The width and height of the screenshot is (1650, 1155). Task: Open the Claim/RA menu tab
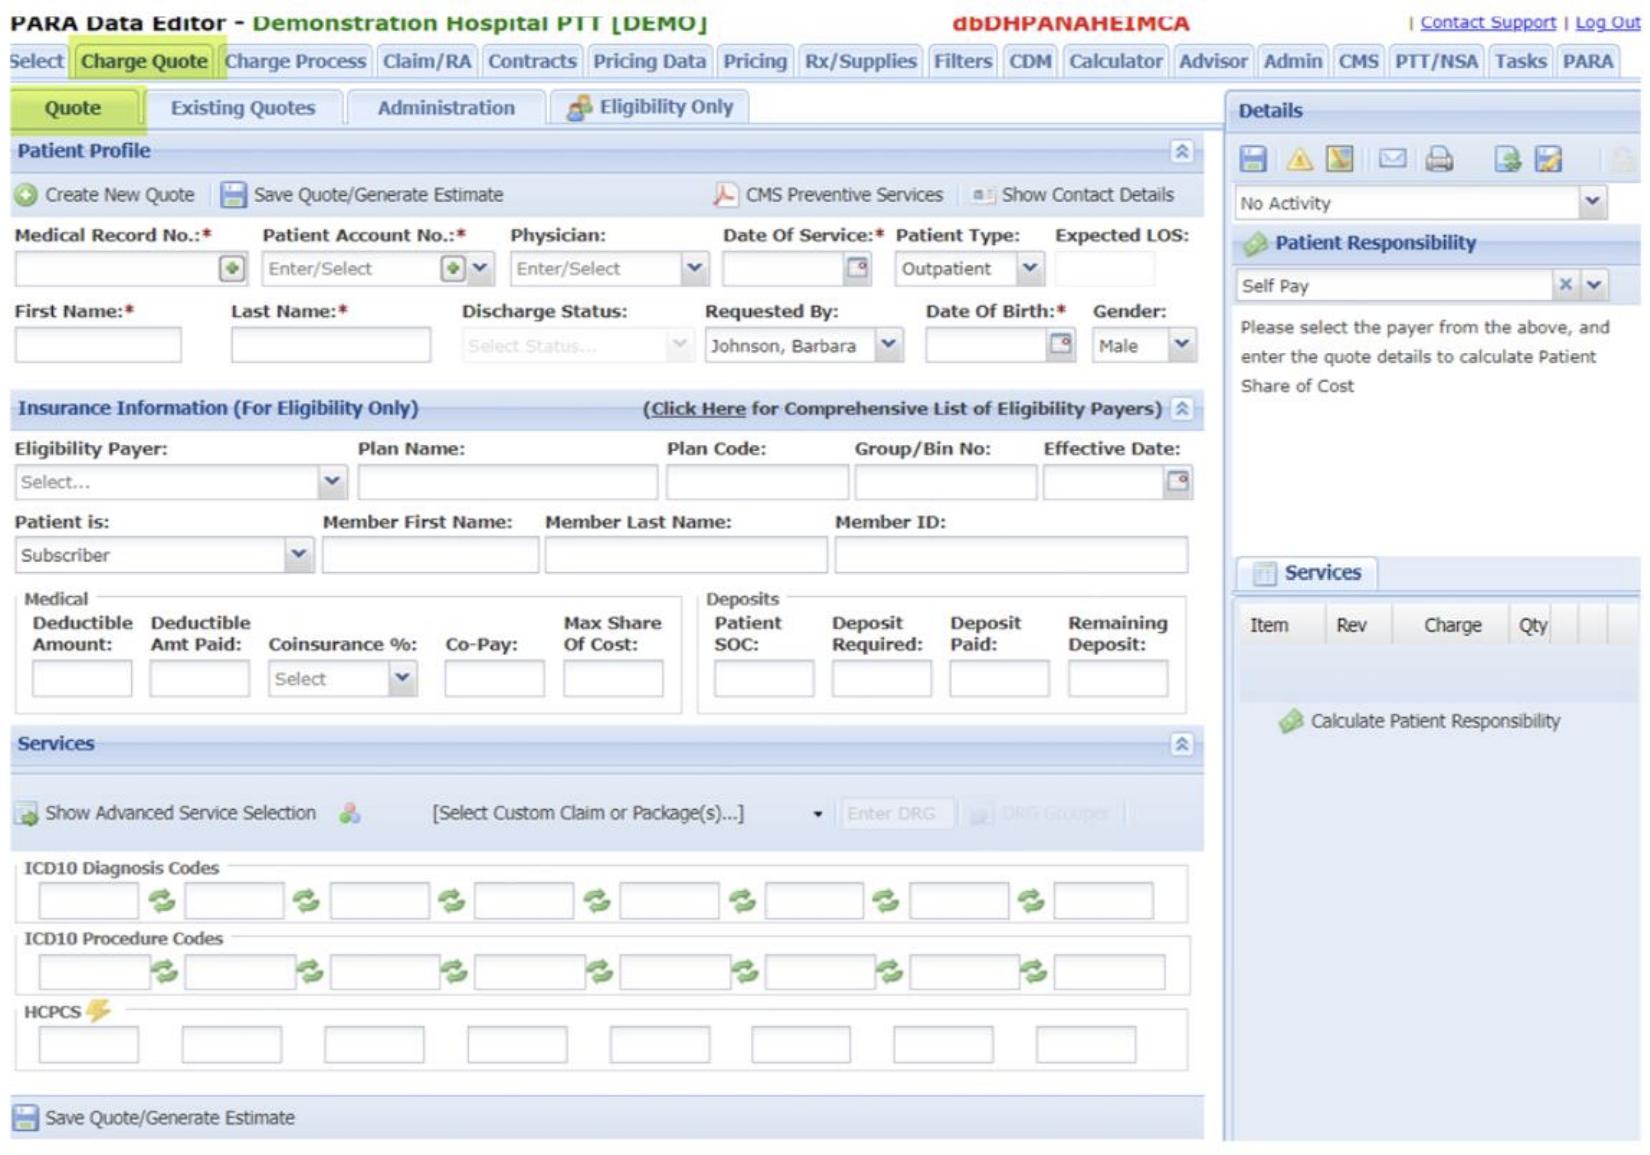point(427,61)
